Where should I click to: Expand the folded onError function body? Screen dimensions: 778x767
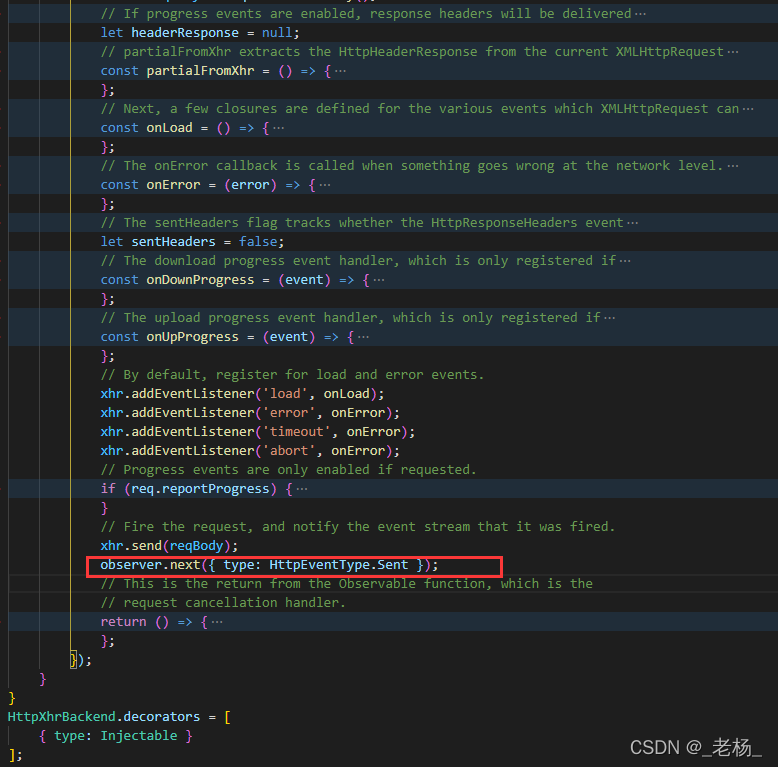(325, 185)
